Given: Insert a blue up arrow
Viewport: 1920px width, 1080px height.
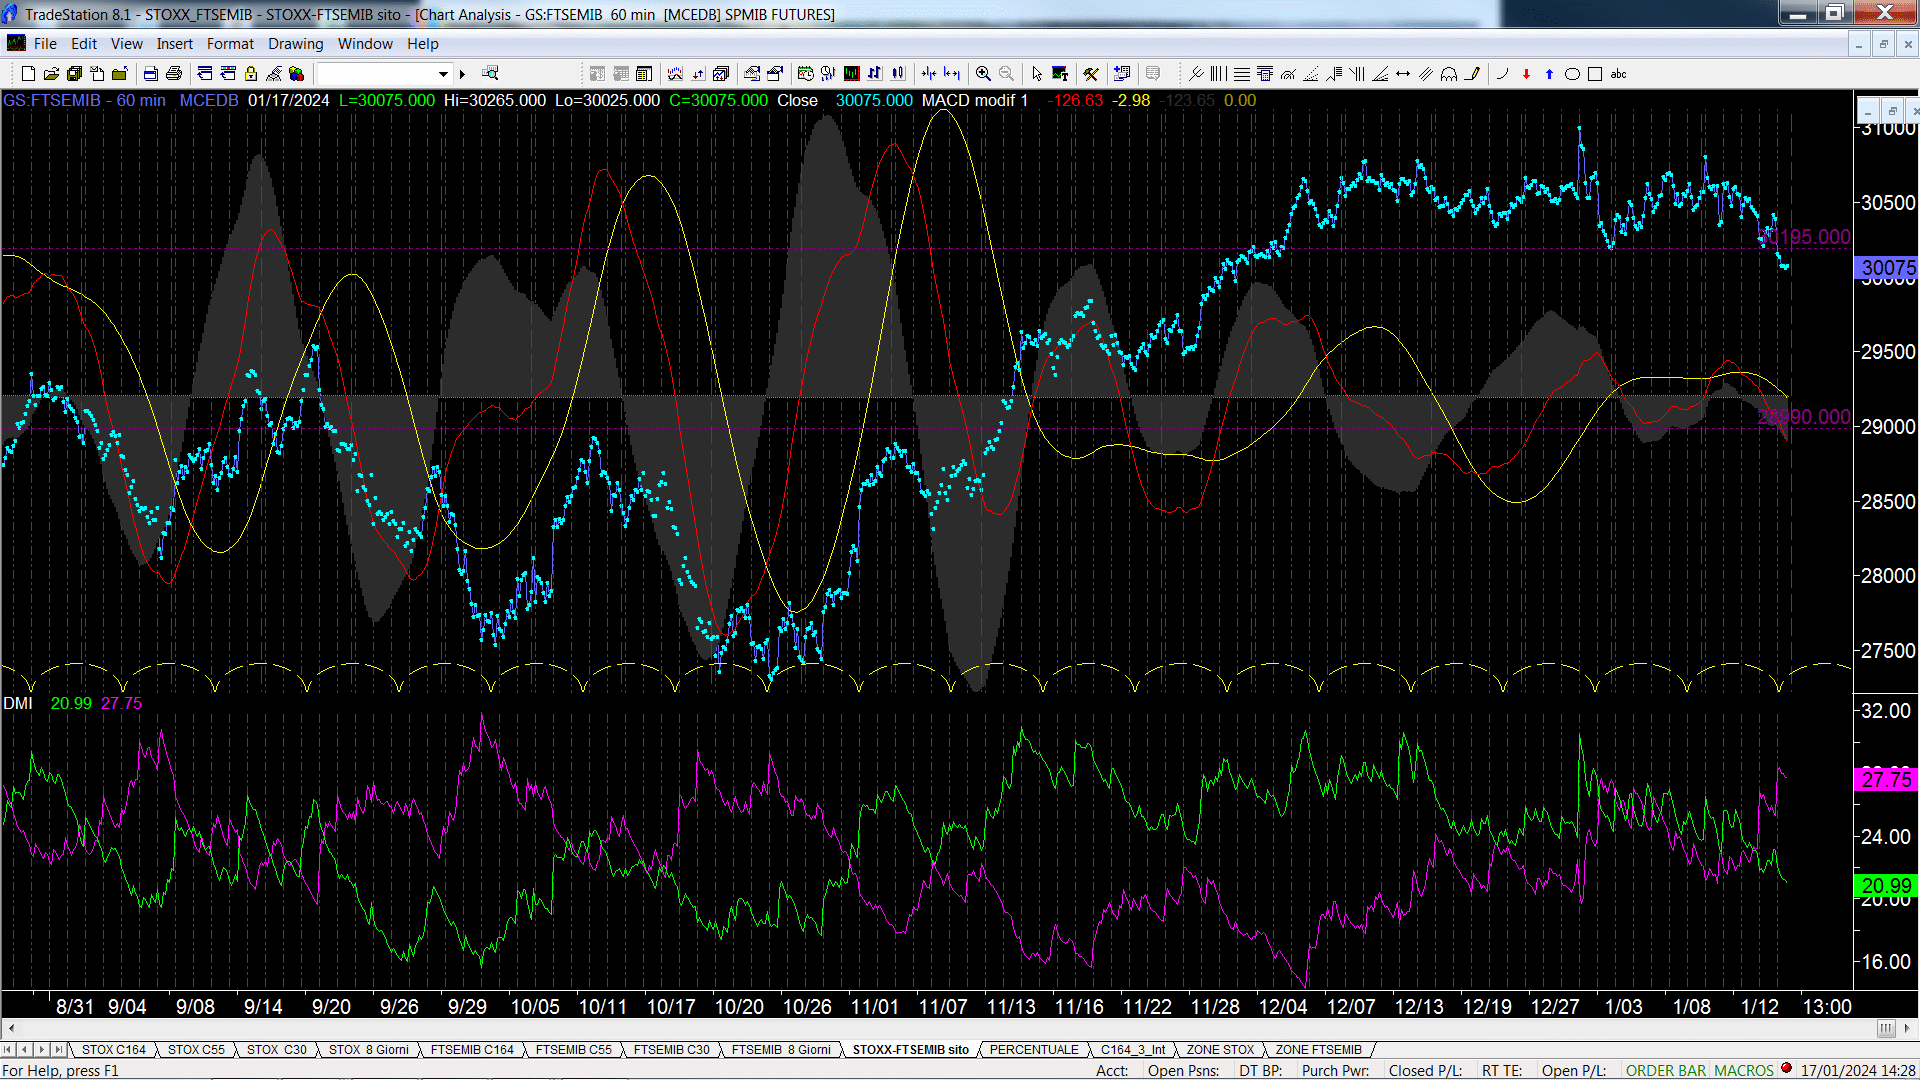Looking at the screenshot, I should pyautogui.click(x=1549, y=74).
